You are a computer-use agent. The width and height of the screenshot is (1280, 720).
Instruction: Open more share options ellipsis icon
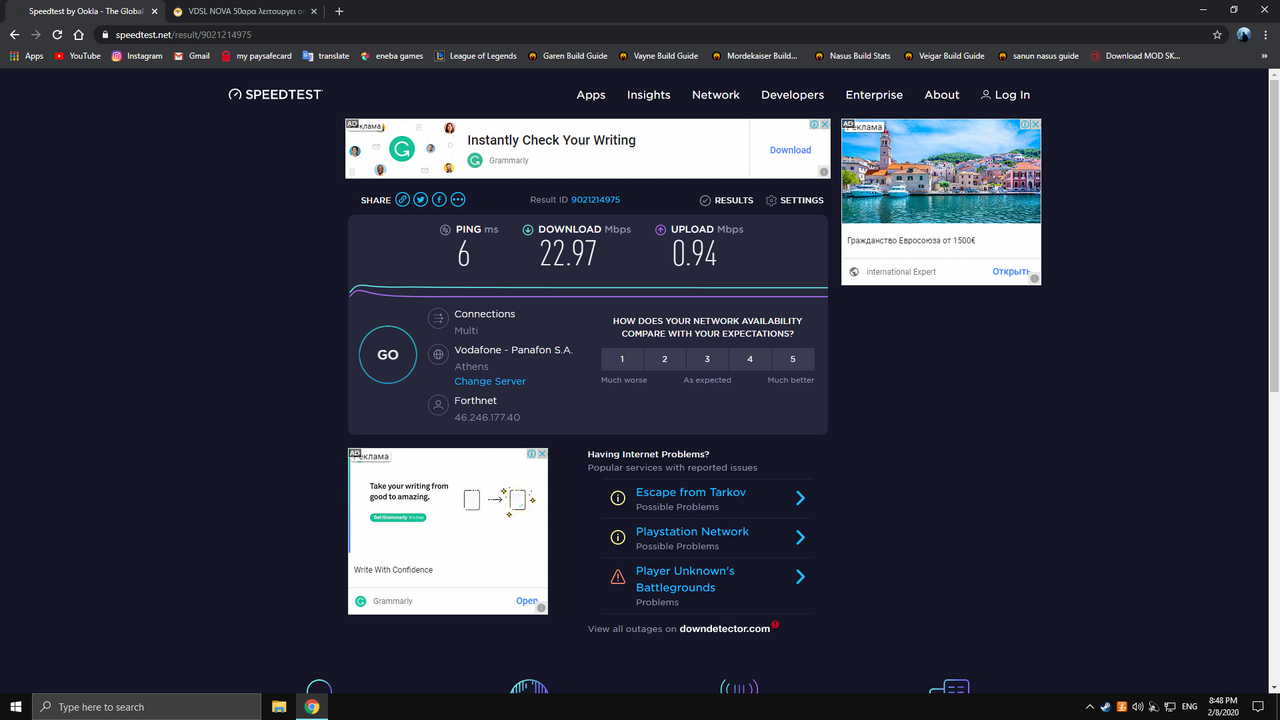pyautogui.click(x=458, y=200)
